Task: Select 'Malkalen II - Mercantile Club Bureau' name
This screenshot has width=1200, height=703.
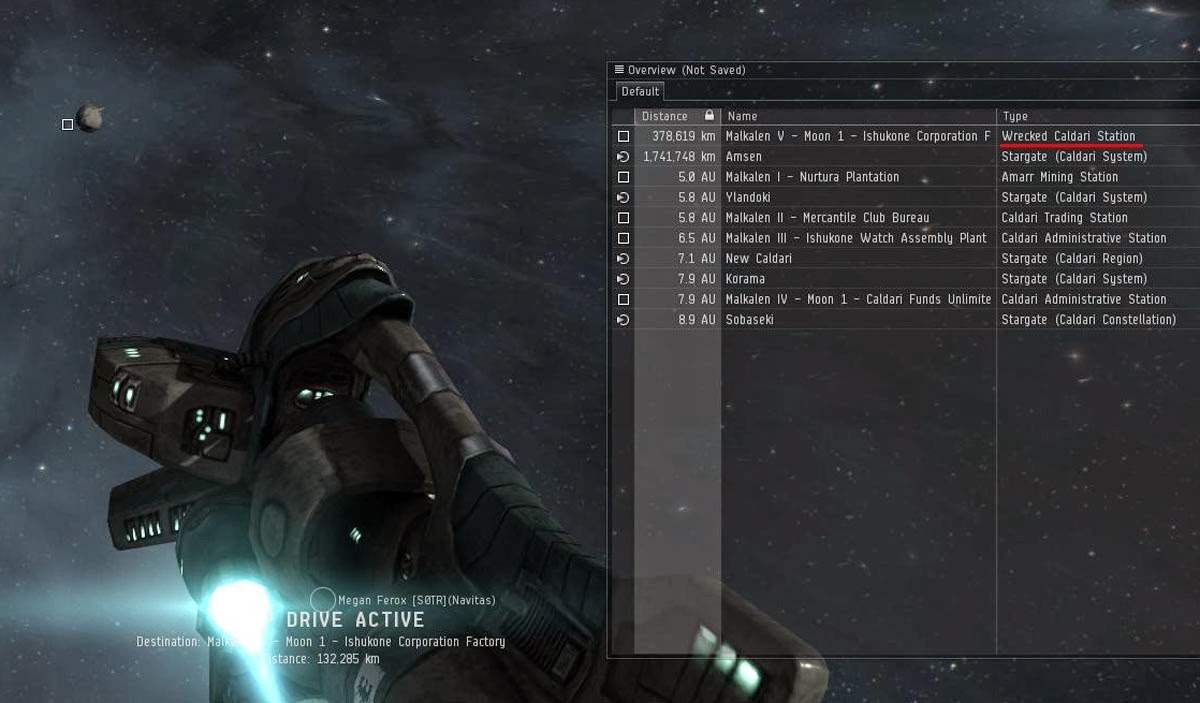Action: coord(827,218)
